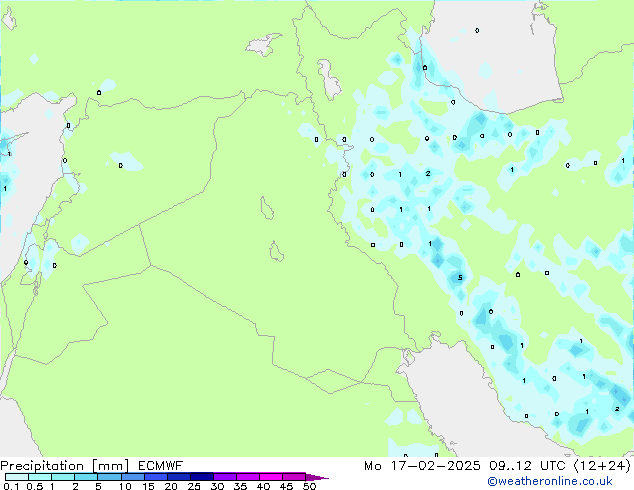Click the 5–10 mm legend swatch
Screen dimensions: 634x490
tap(109, 477)
